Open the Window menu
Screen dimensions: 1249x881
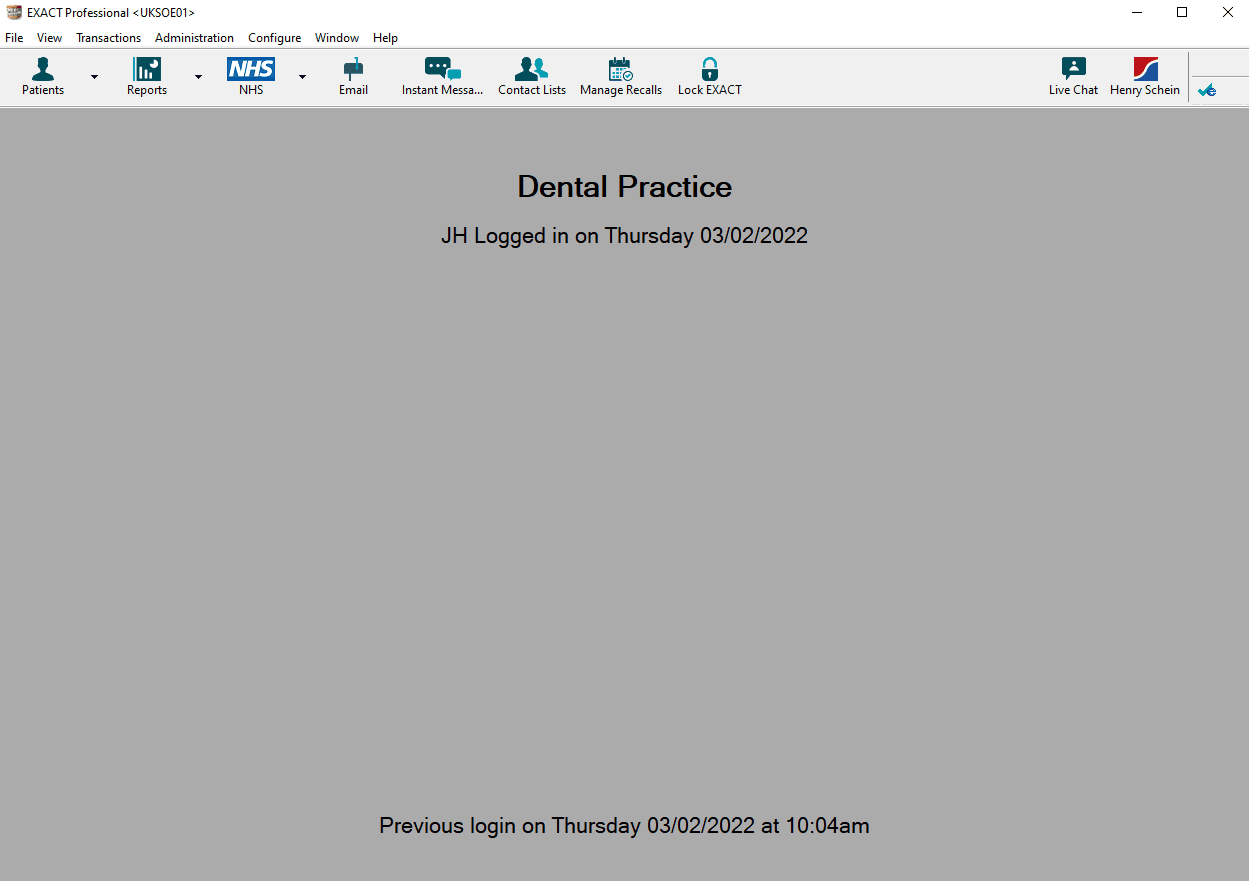[337, 38]
